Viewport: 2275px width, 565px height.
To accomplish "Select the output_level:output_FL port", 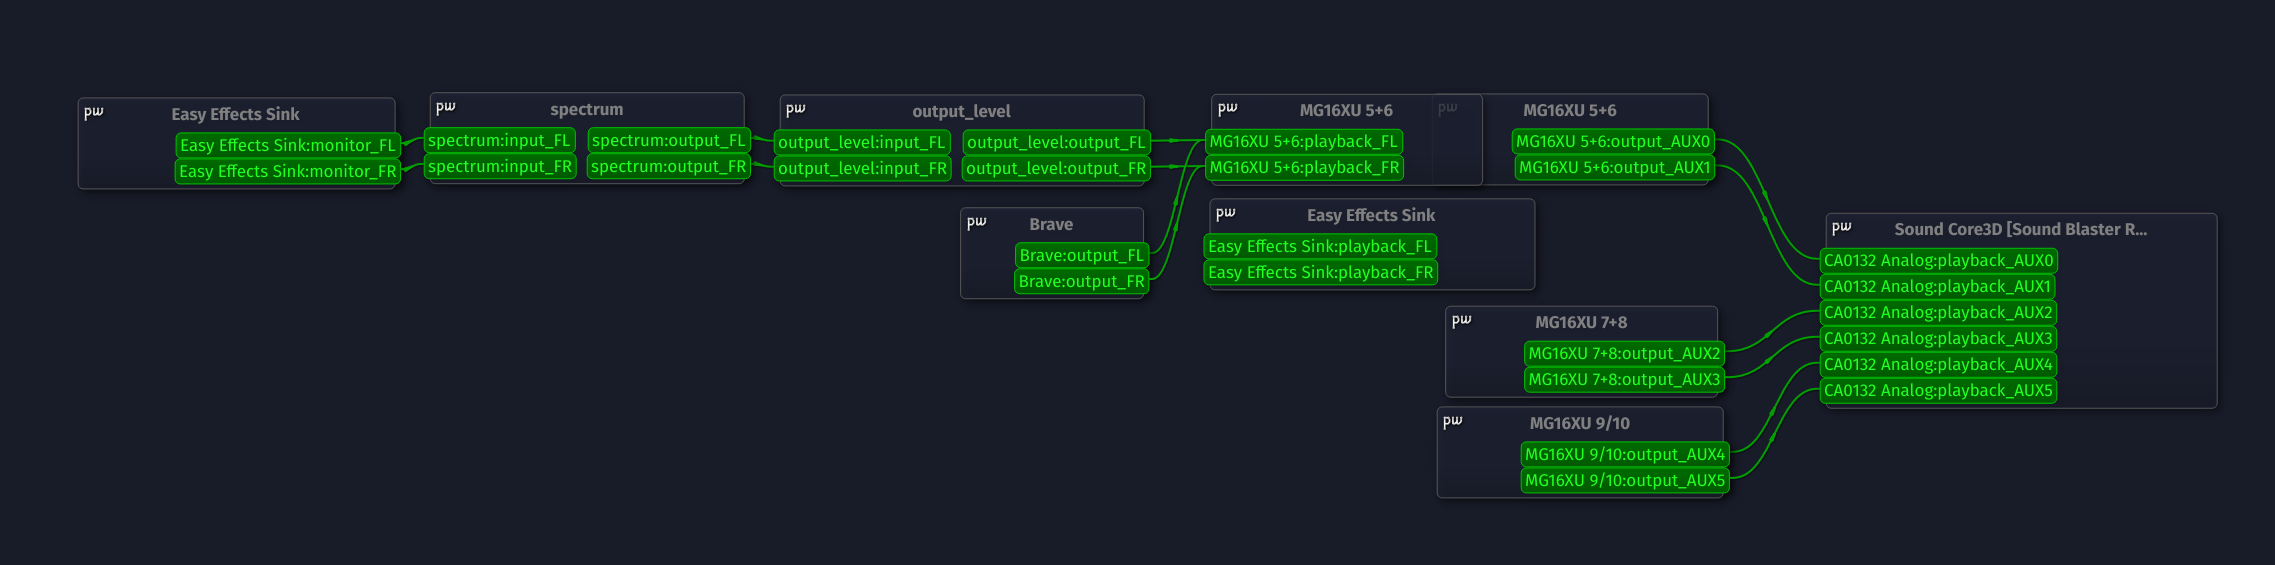I will [1056, 142].
